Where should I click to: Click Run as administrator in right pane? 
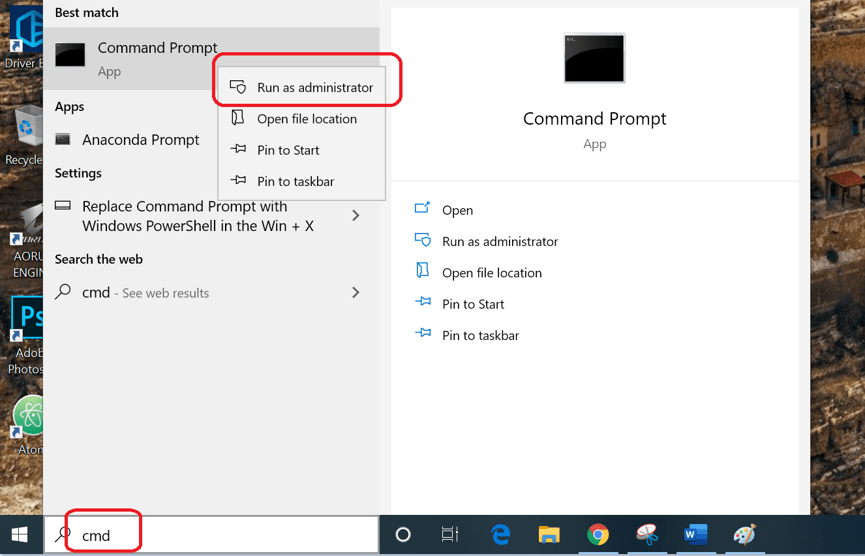pyautogui.click(x=499, y=241)
